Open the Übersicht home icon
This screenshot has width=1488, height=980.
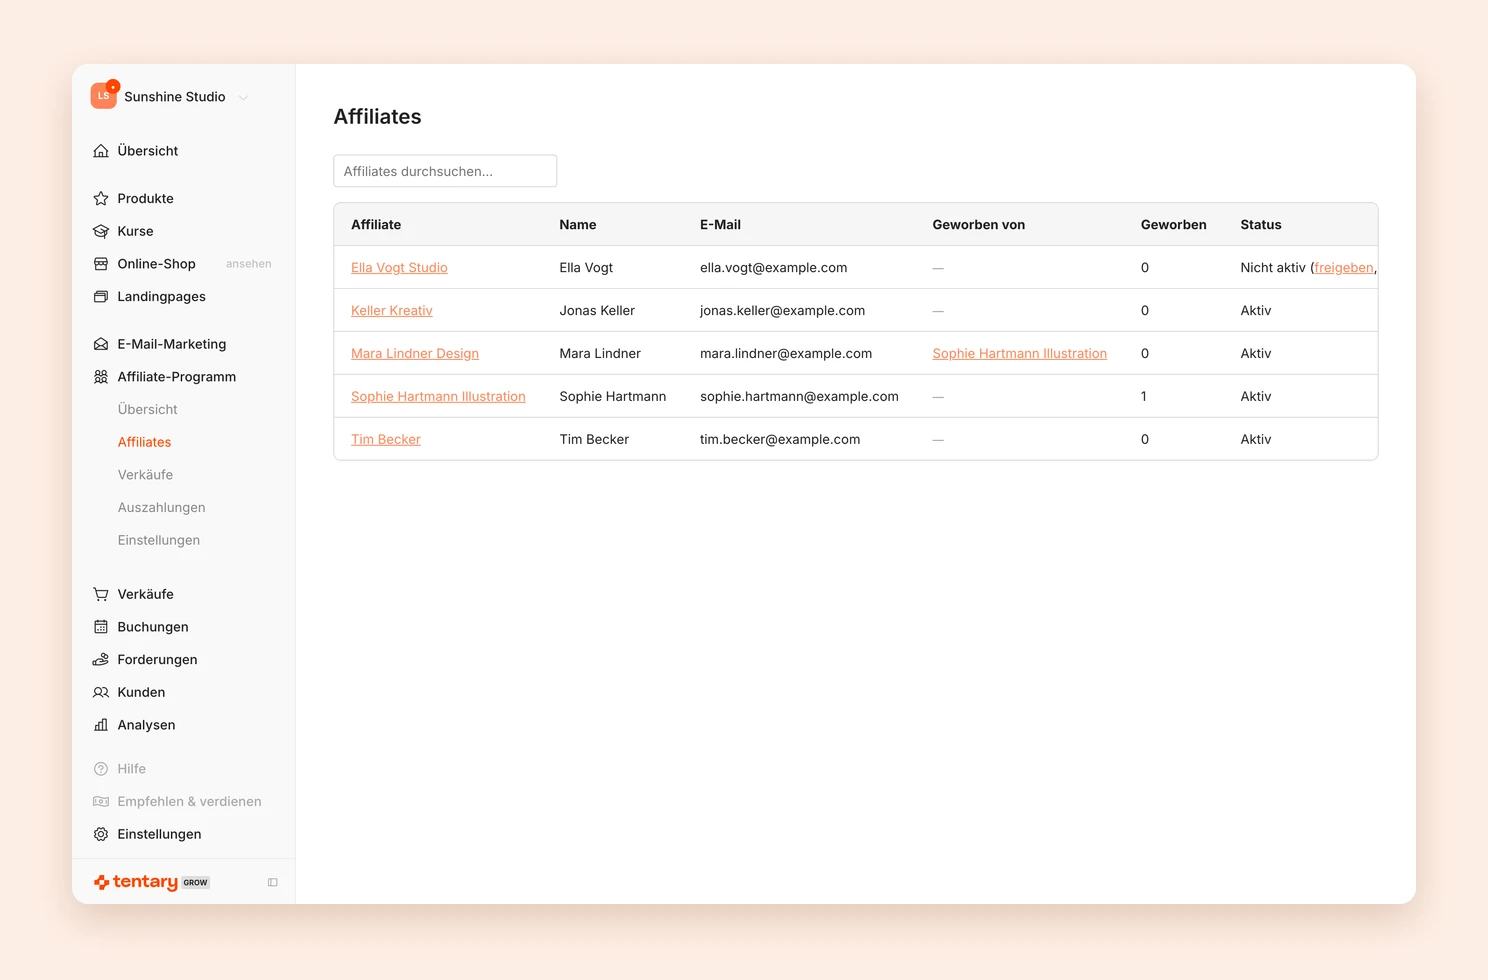click(101, 151)
